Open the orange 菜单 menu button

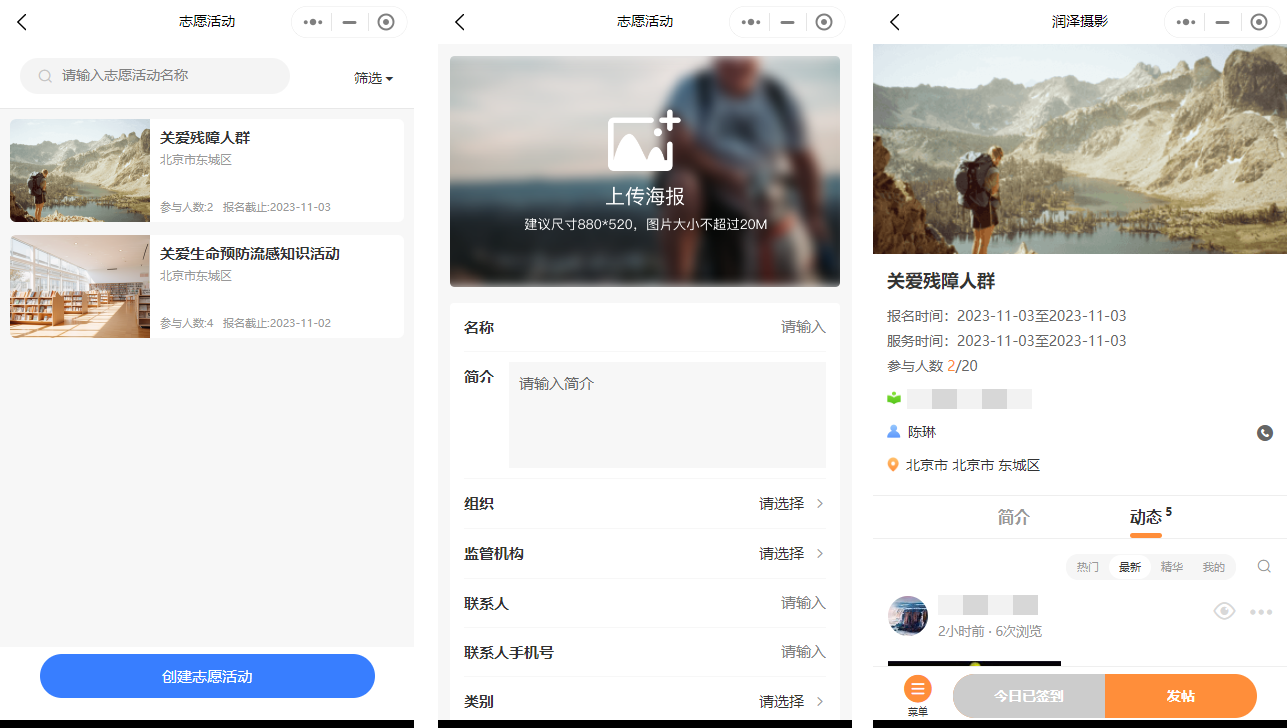click(x=918, y=695)
